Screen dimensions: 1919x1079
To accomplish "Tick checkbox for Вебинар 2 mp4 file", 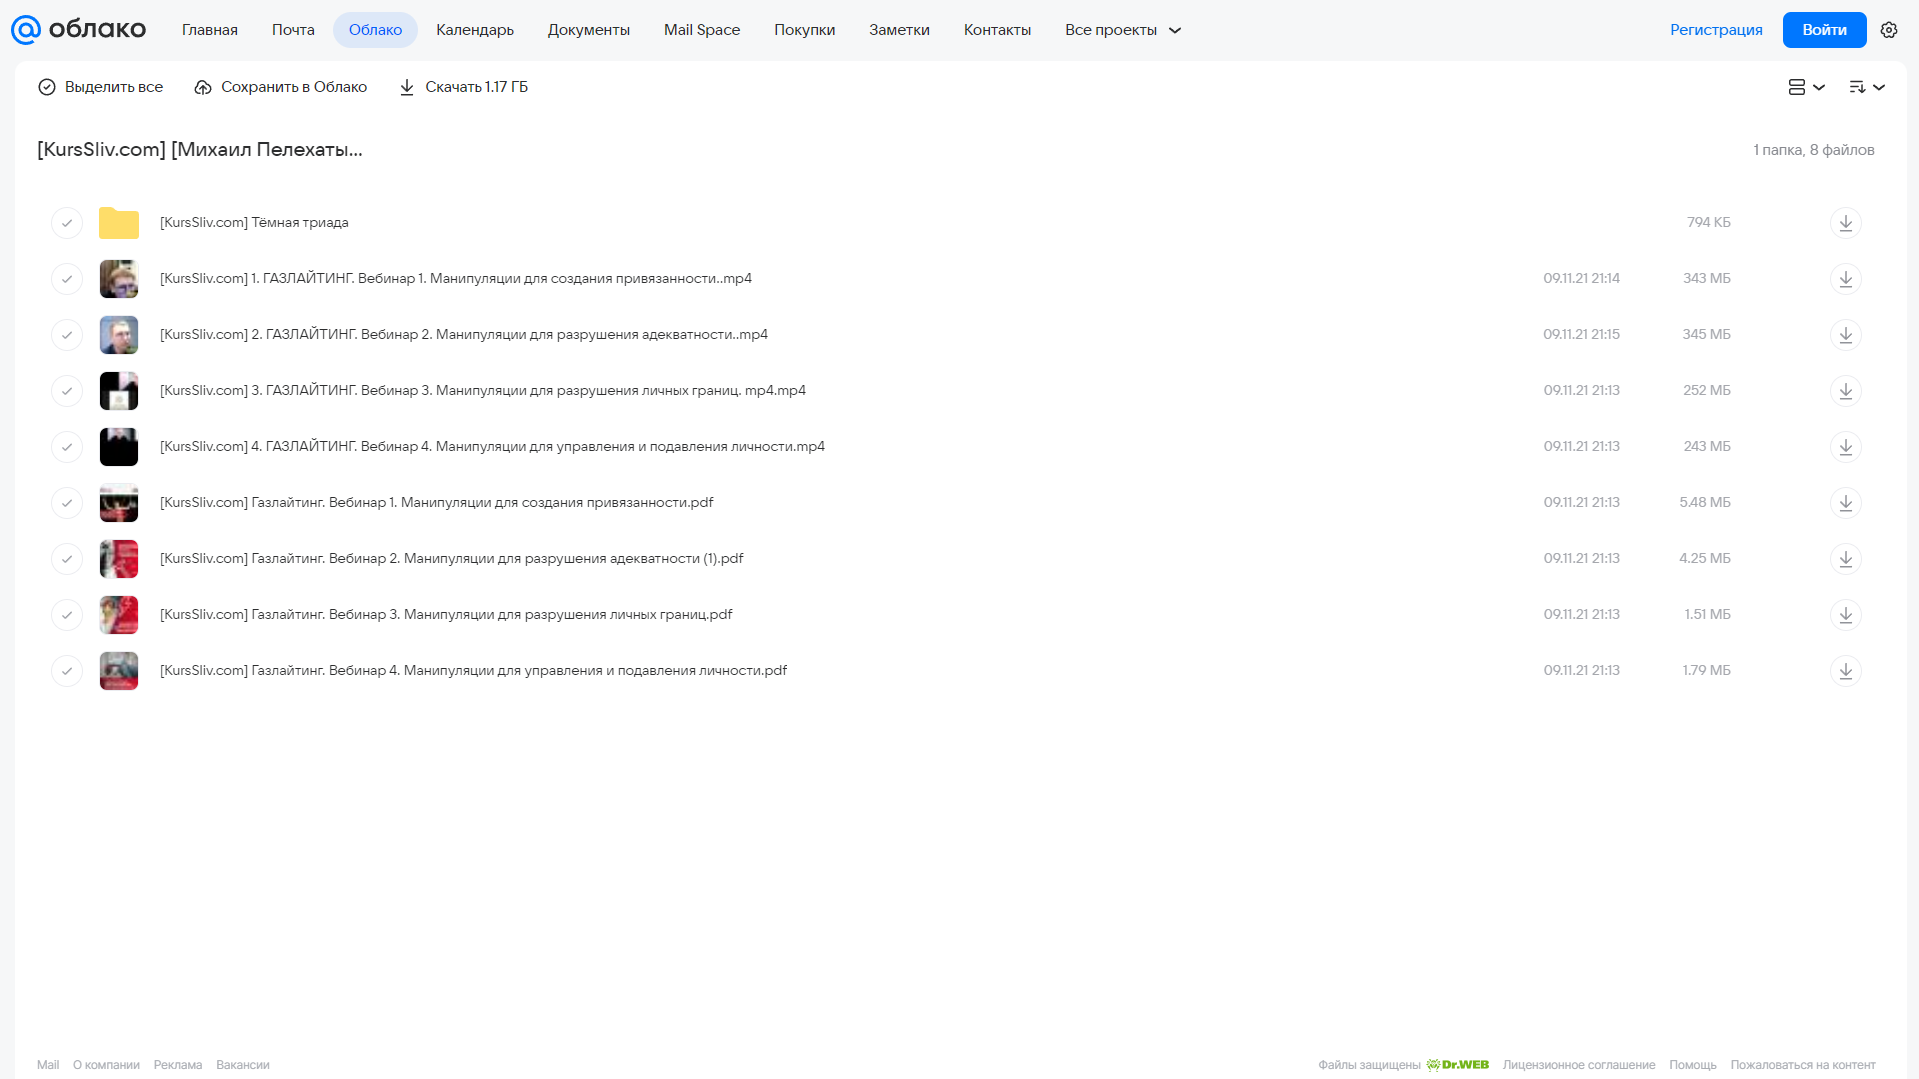I will pos(67,335).
